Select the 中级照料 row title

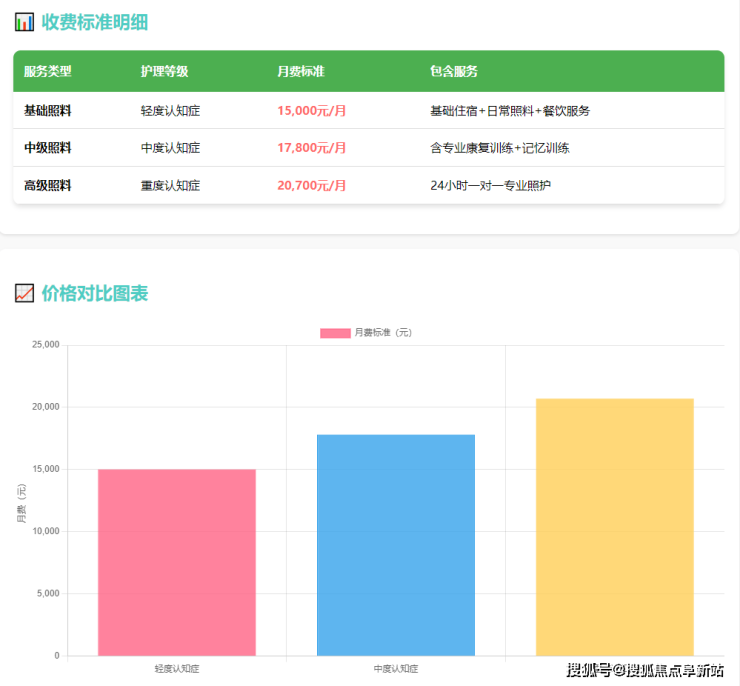[48, 148]
